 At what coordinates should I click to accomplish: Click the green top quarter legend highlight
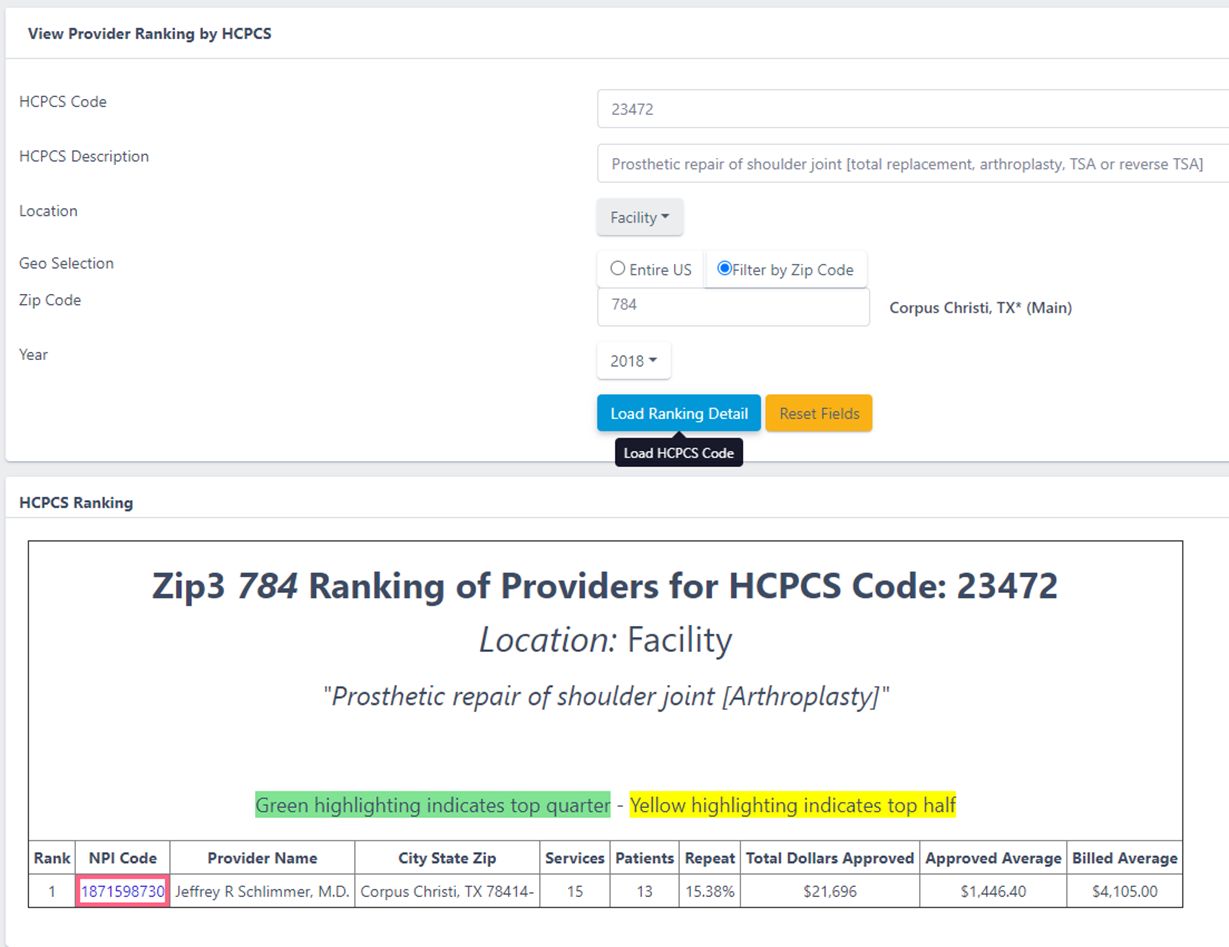coord(432,805)
